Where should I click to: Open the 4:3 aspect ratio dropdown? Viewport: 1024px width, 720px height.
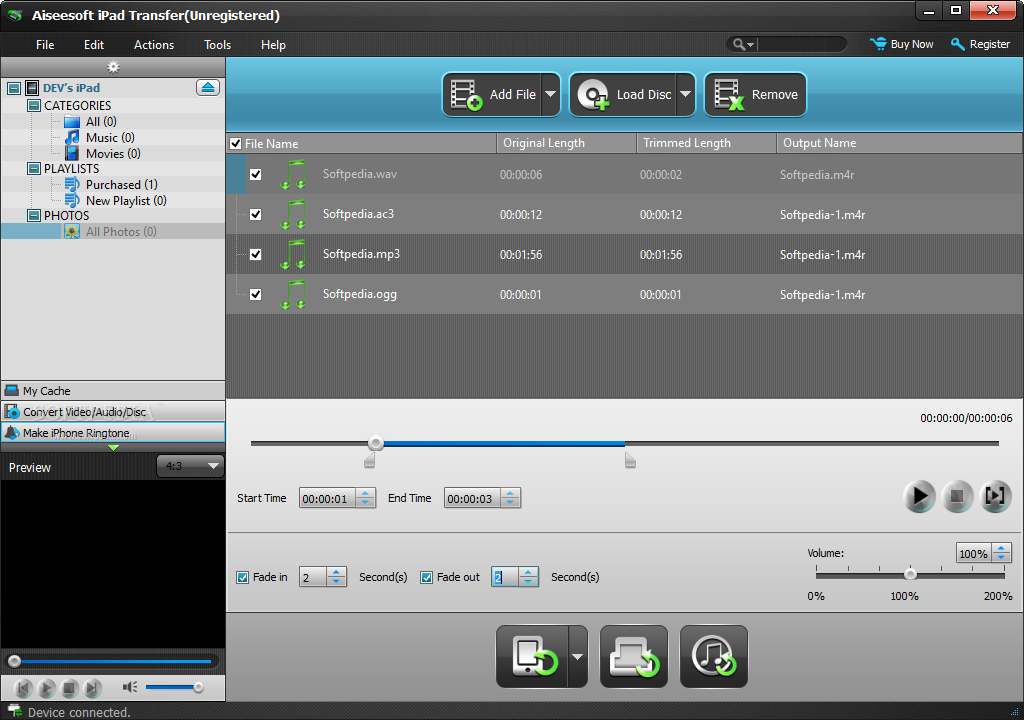pos(190,466)
